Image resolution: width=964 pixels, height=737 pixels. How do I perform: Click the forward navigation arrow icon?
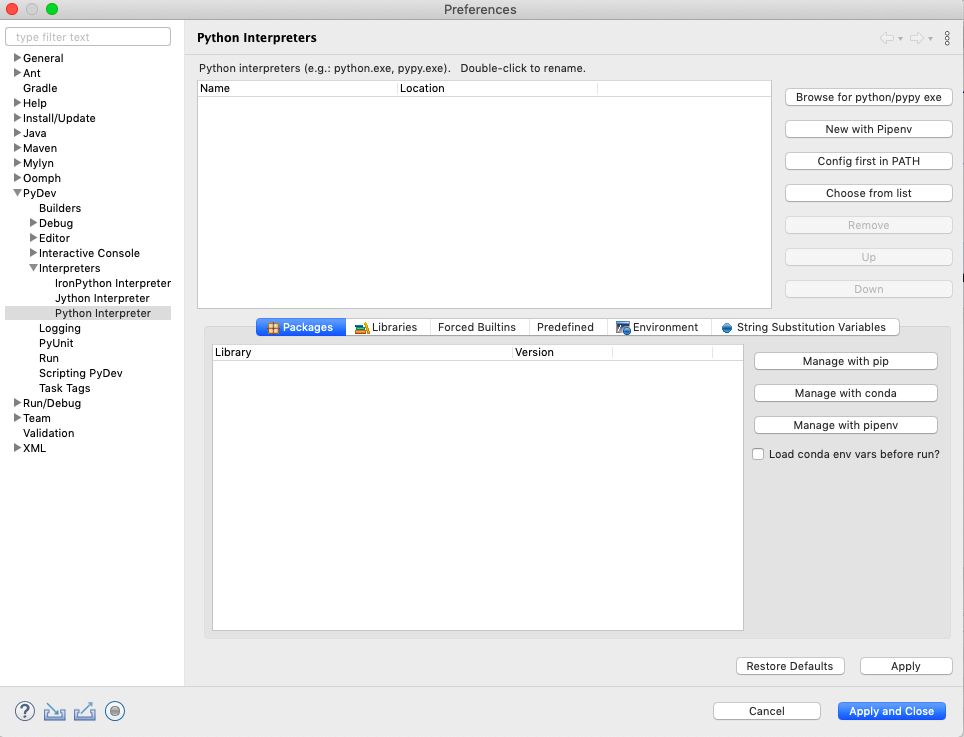[x=916, y=38]
